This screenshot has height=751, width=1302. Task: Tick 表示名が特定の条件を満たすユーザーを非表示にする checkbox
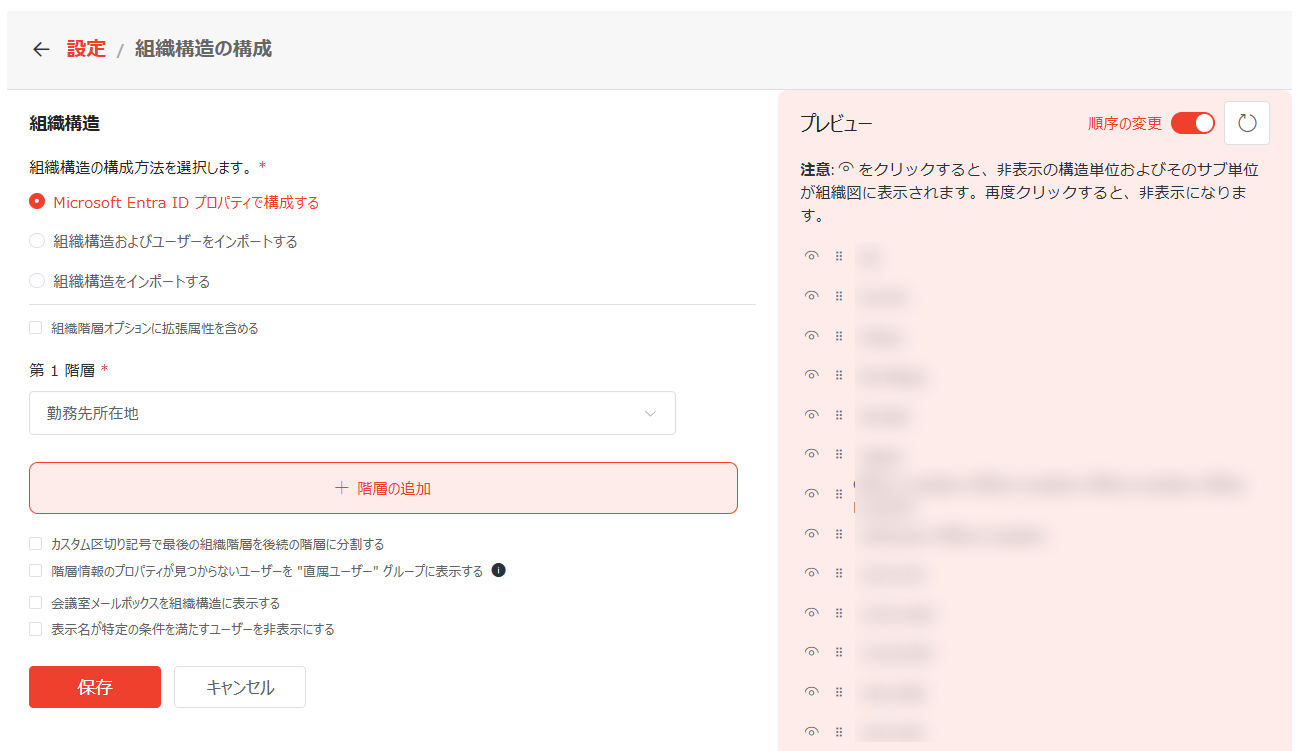click(36, 630)
